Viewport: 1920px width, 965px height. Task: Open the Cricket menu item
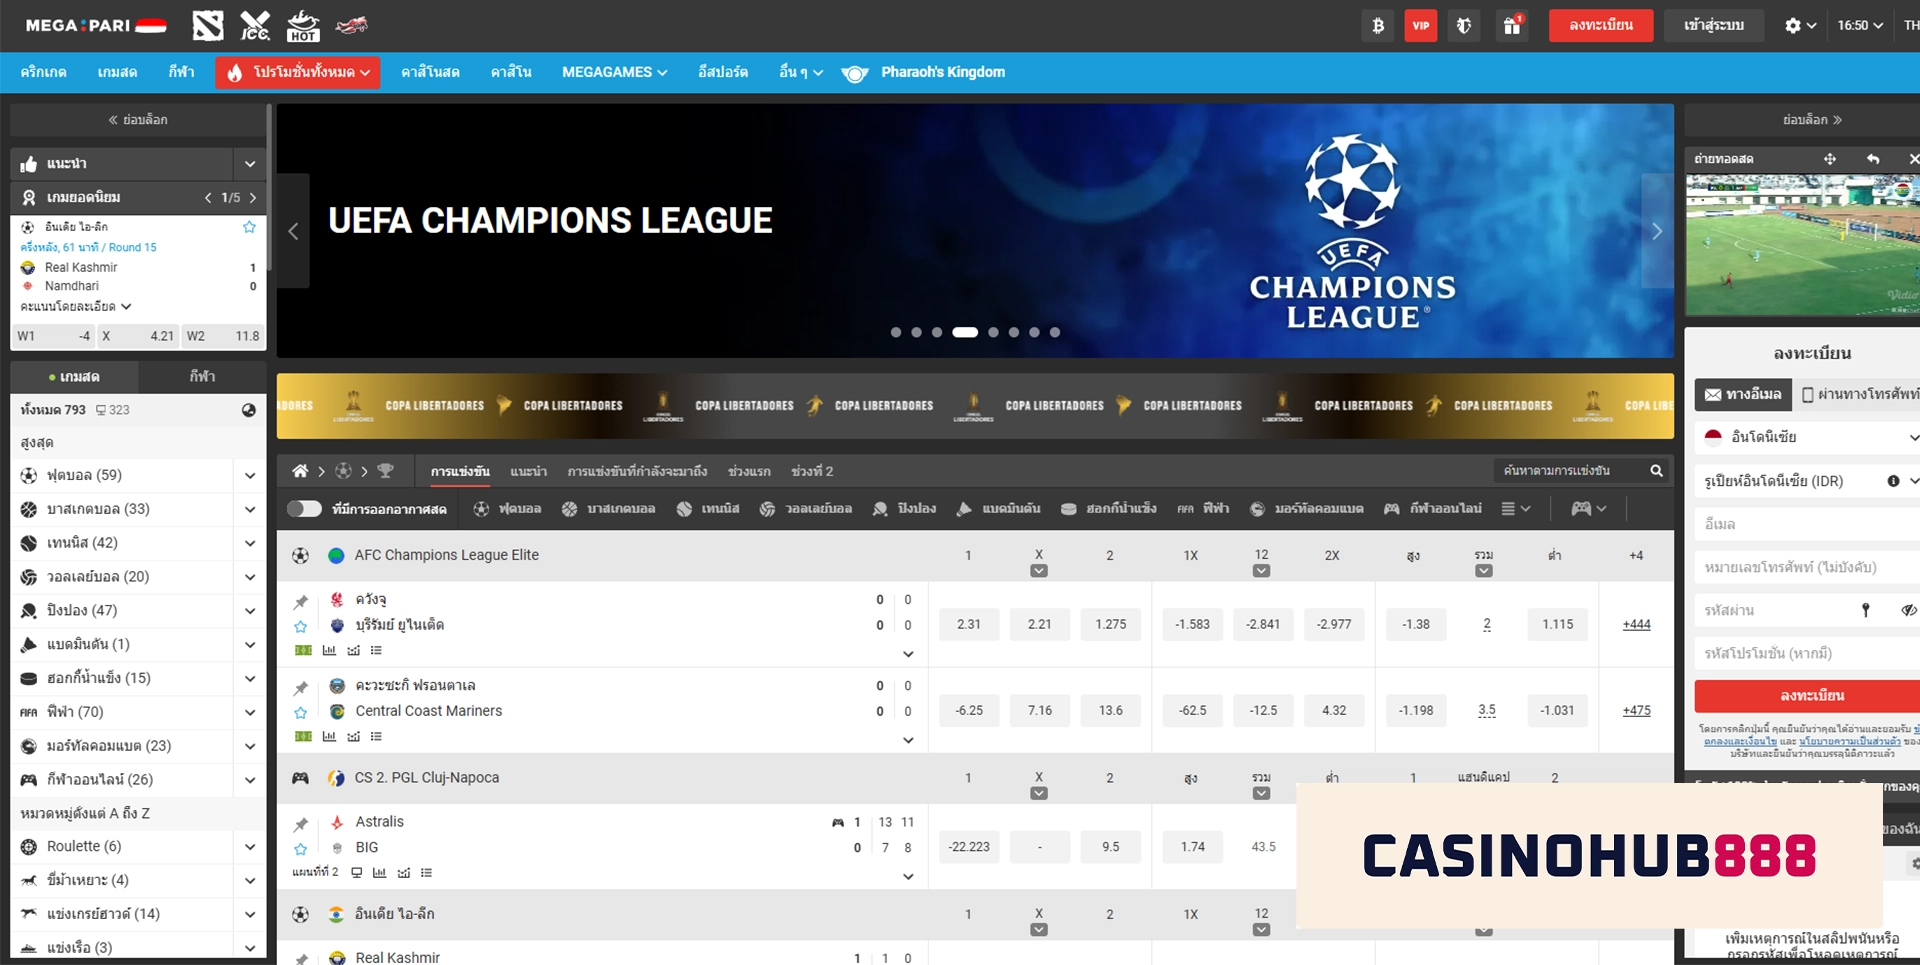click(x=43, y=72)
